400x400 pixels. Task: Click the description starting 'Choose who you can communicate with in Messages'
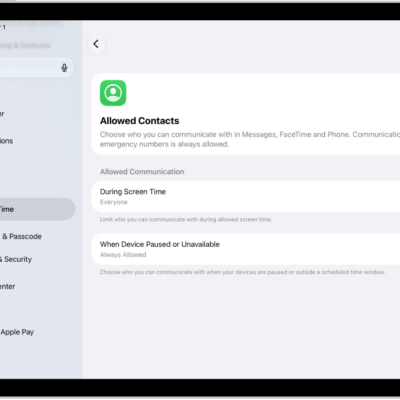(x=250, y=139)
